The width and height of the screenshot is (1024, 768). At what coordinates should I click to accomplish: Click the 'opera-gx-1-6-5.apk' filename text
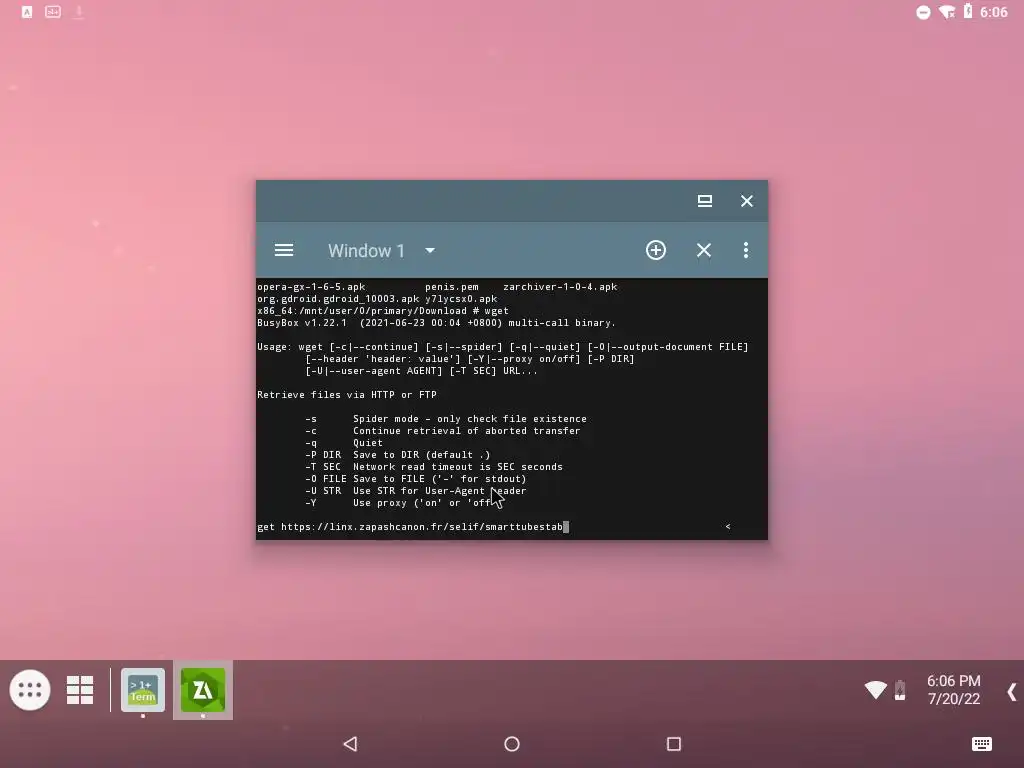click(311, 287)
